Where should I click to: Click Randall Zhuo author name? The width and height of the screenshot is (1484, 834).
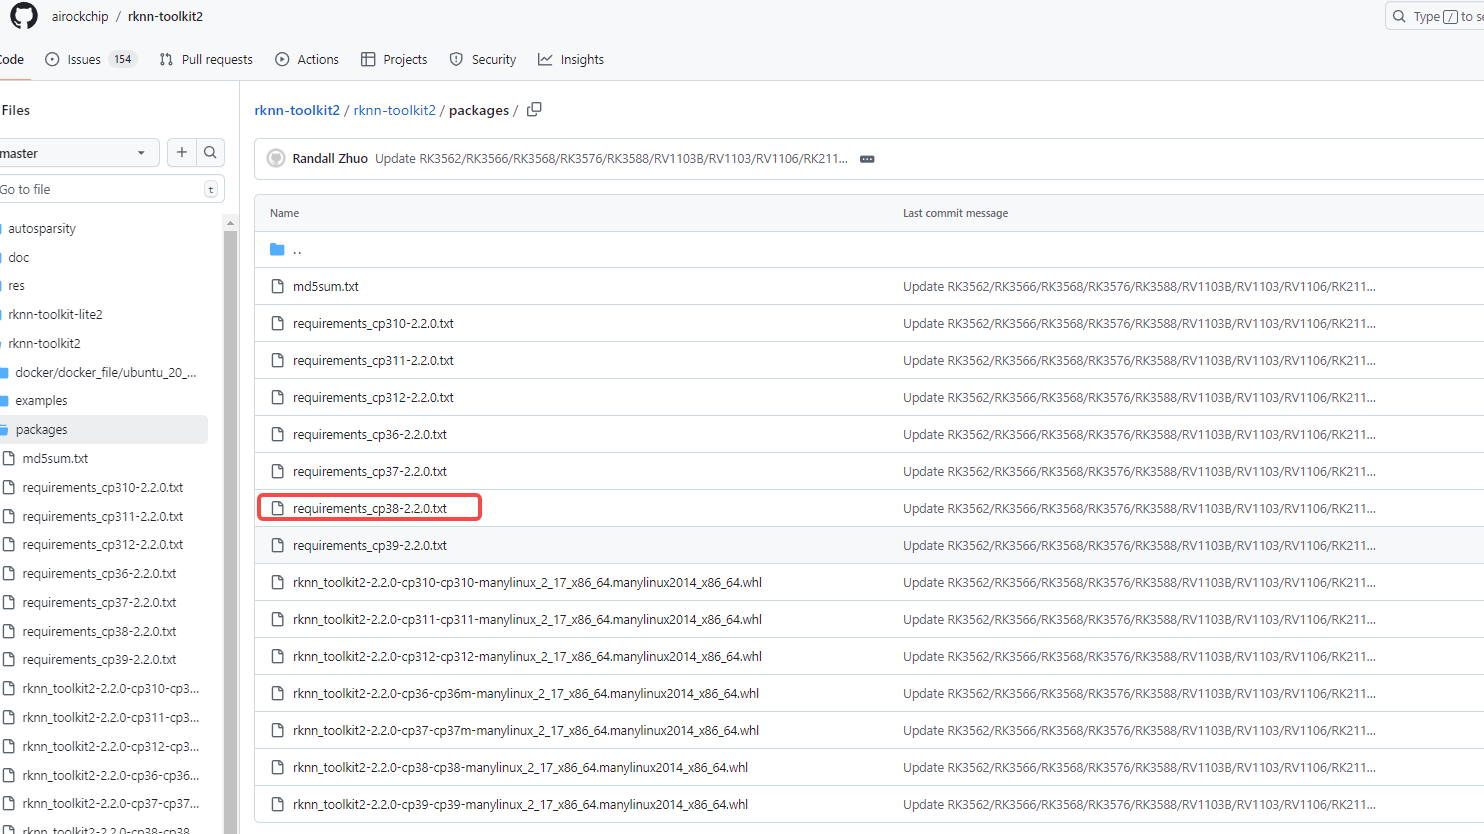330,158
